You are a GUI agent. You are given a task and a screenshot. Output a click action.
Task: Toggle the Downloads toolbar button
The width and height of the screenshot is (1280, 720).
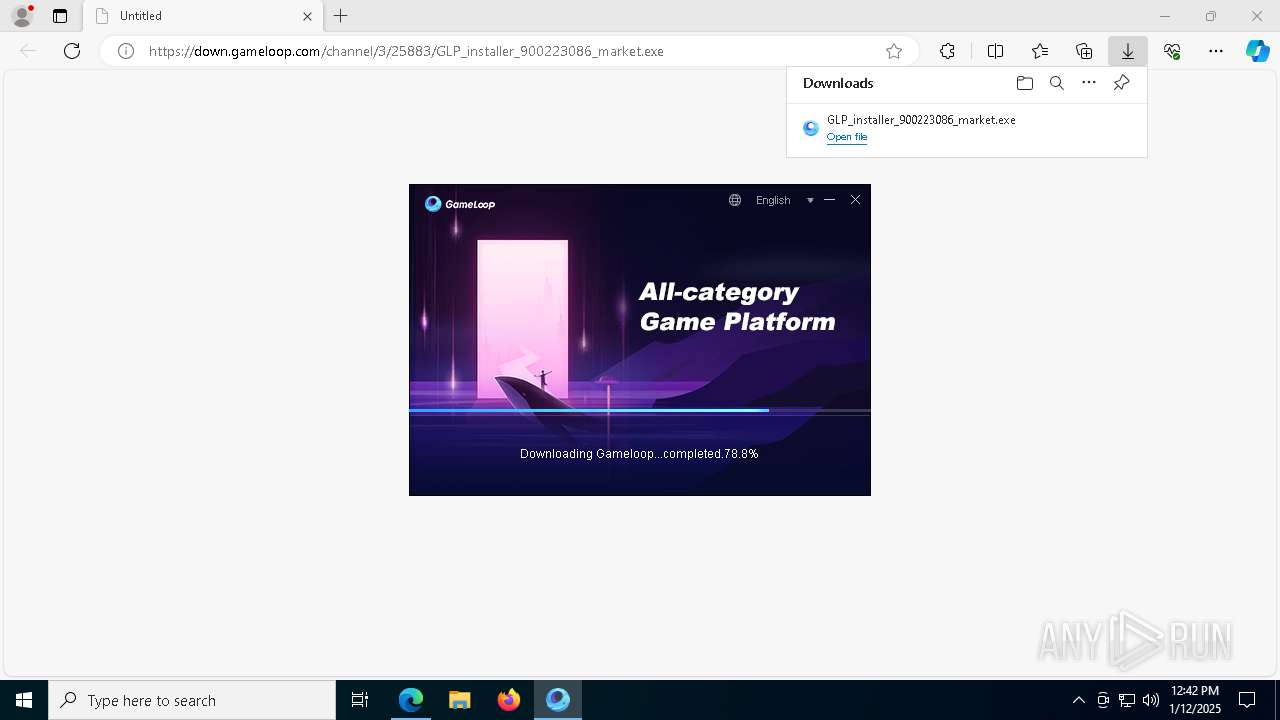1128,51
